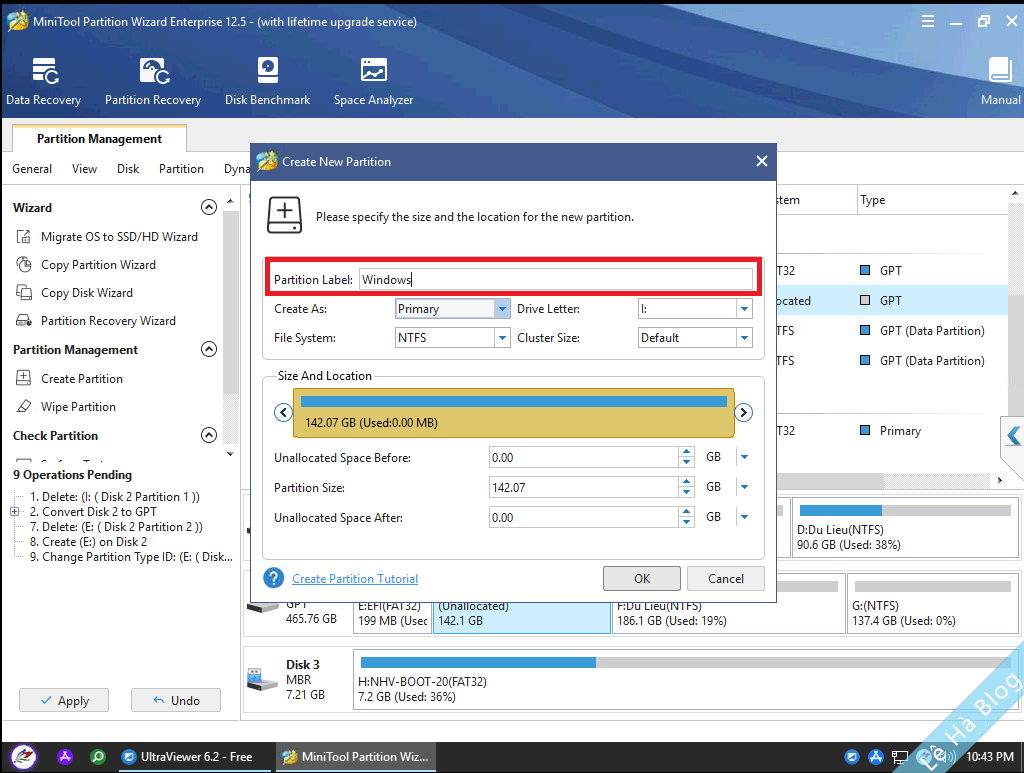This screenshot has height=773, width=1024.
Task: Open the green search taskbar icon
Action: tap(98, 757)
